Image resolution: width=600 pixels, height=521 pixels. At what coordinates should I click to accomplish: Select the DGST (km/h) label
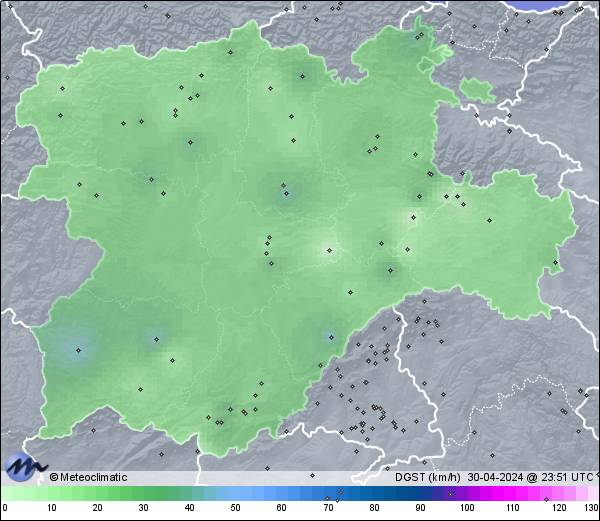pos(428,477)
